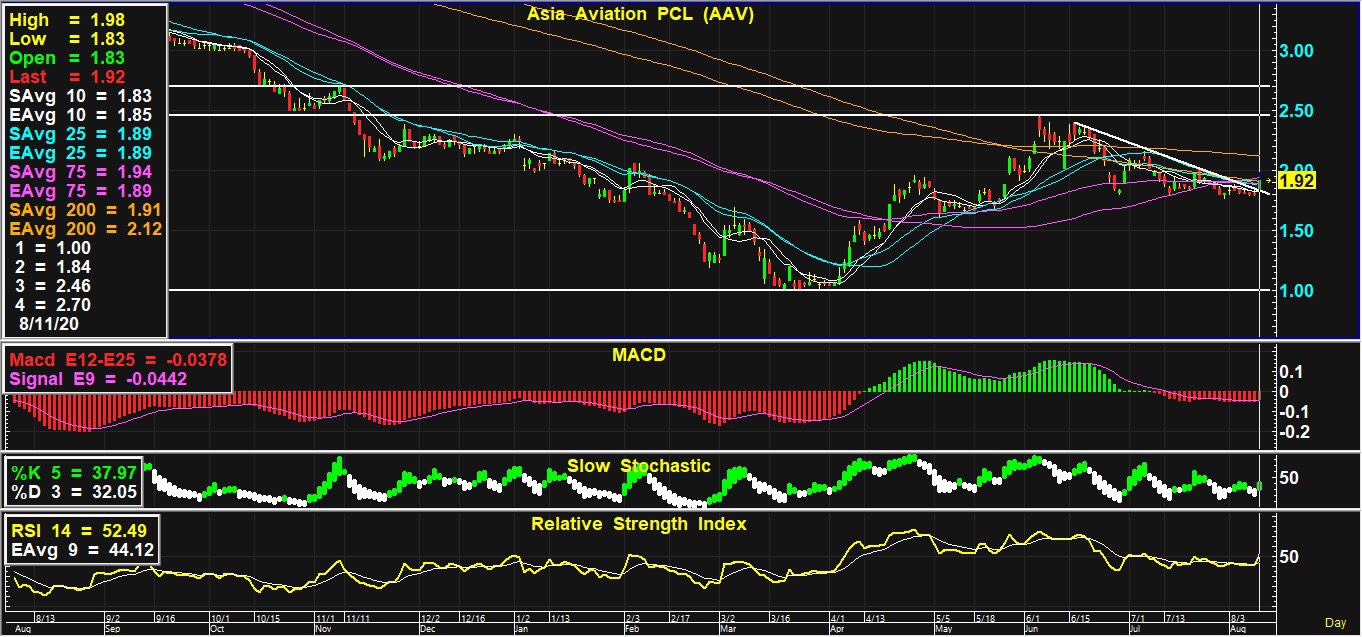The width and height of the screenshot is (1362, 637).
Task: Click the 2/17 date axis label
Action: [680, 620]
